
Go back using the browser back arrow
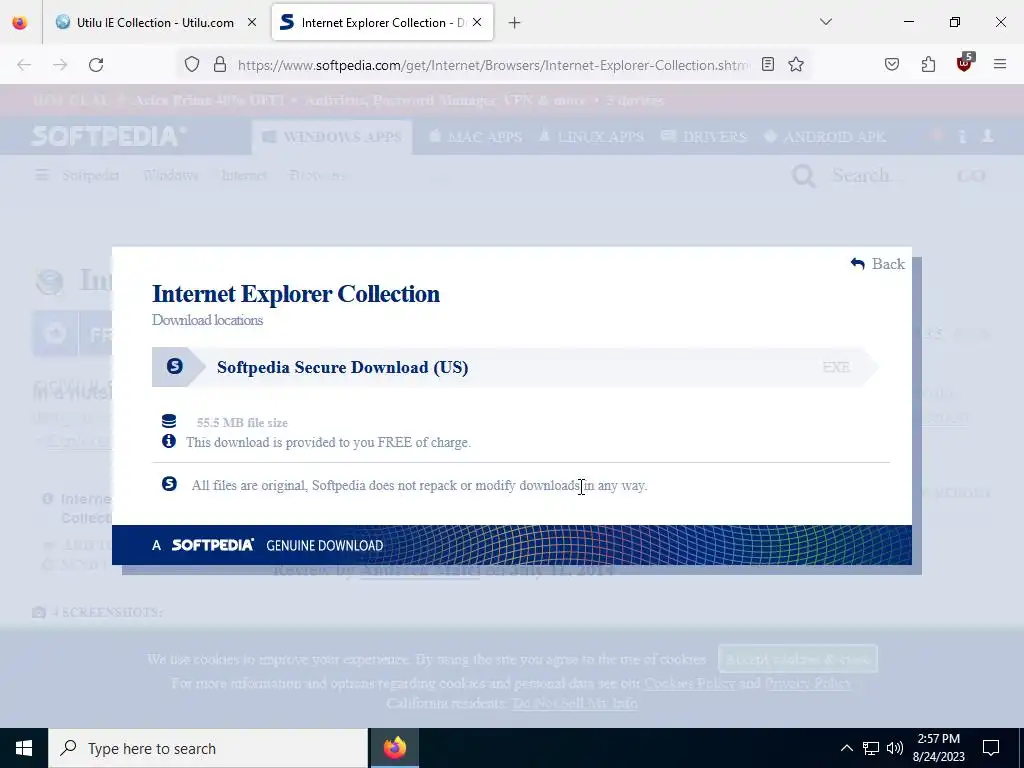tap(24, 65)
